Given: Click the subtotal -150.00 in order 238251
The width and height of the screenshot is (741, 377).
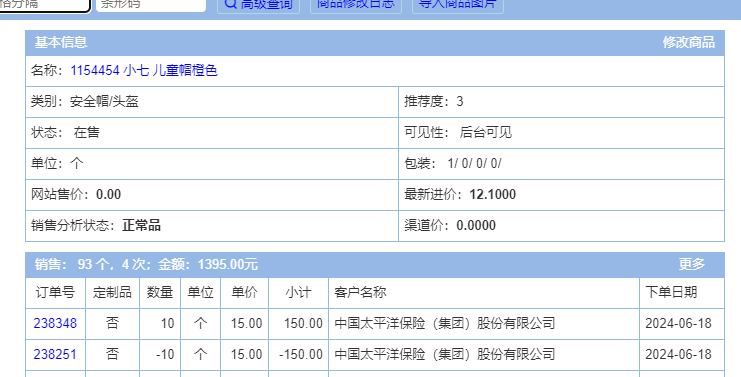Looking at the screenshot, I should coord(301,354).
